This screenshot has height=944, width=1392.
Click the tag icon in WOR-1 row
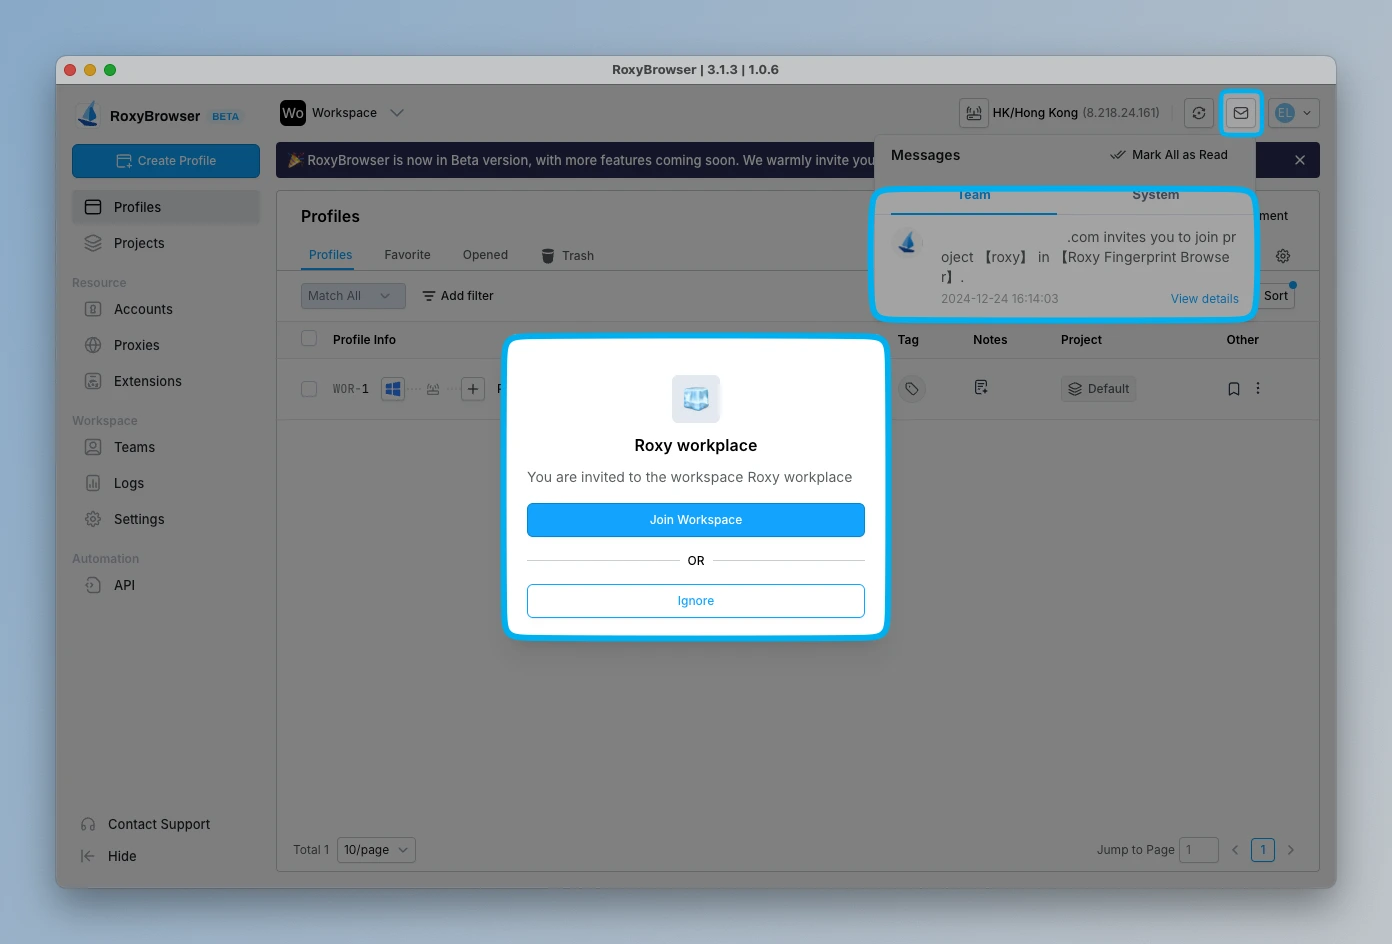tap(911, 388)
